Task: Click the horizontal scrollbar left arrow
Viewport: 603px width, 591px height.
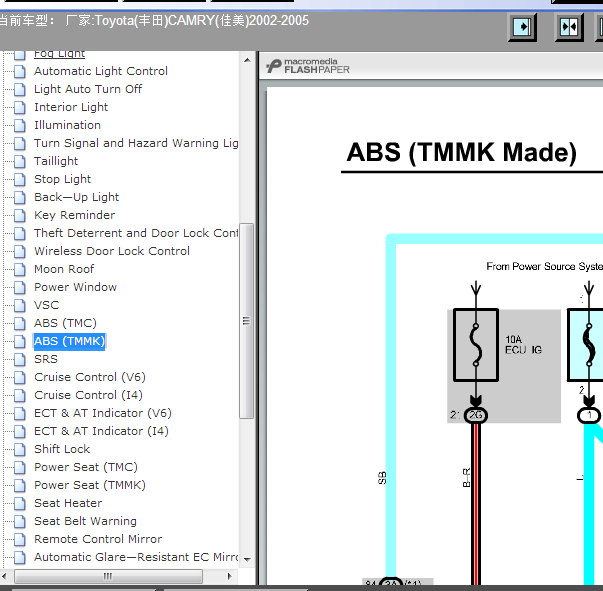Action: 5,576
